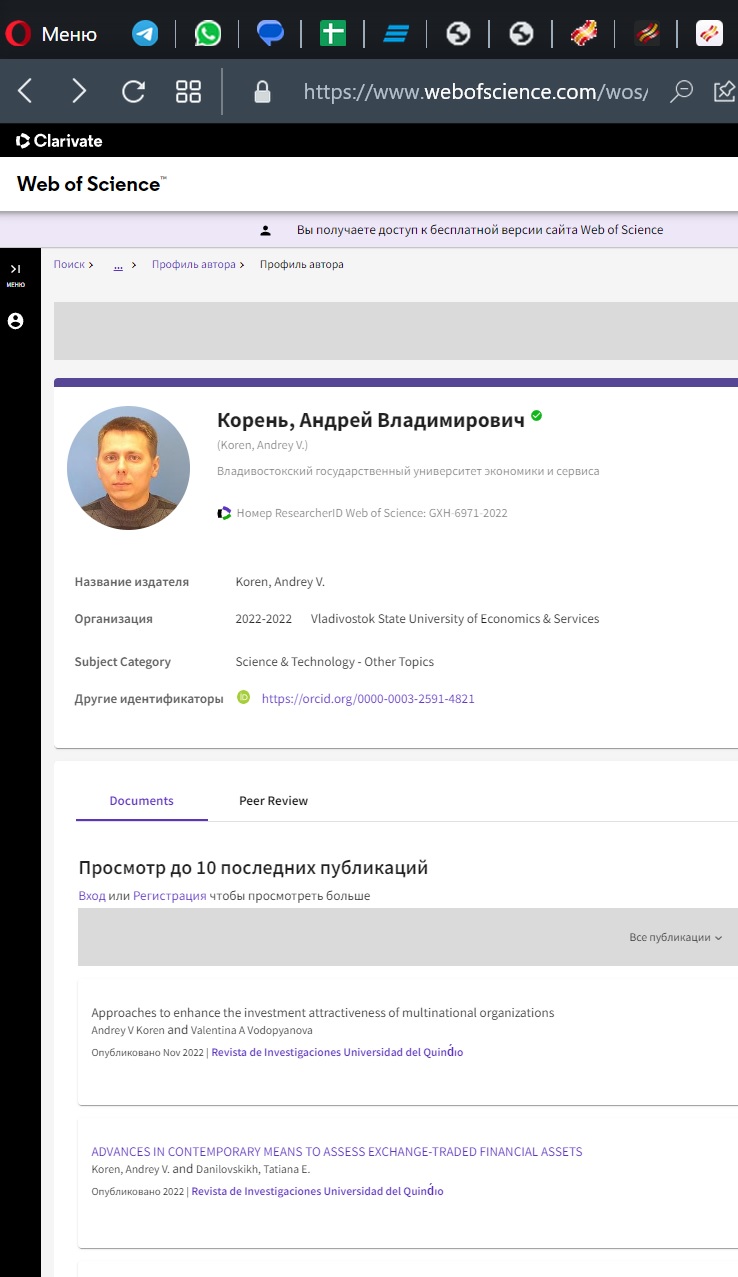Click the author's profile photo
The width and height of the screenshot is (738, 1277).
click(128, 468)
